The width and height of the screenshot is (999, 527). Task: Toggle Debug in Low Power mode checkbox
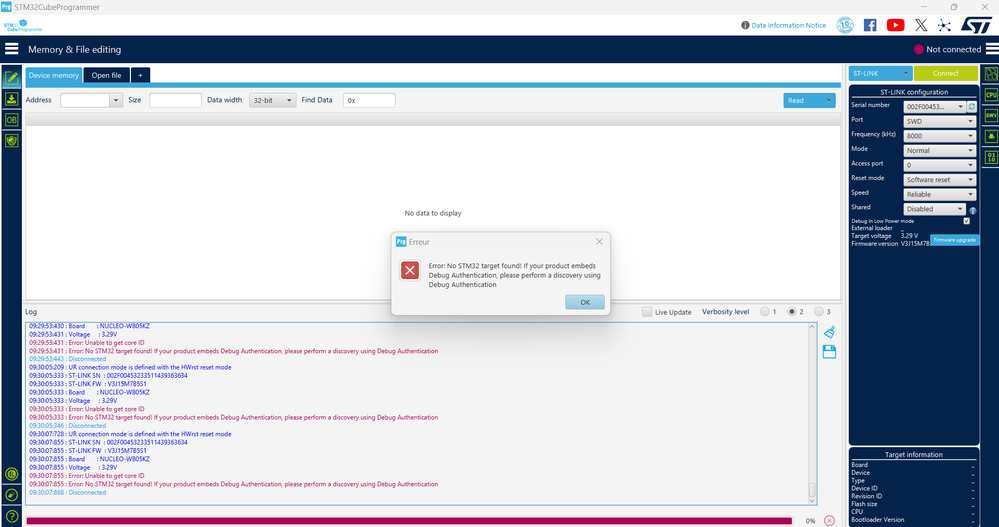[x=967, y=221]
